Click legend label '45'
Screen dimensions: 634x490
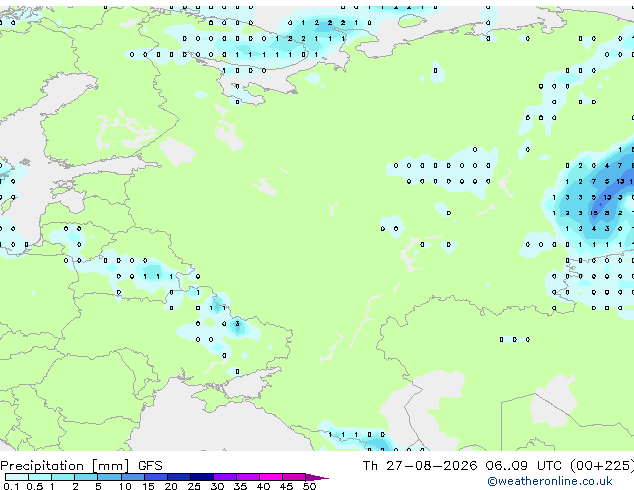click(286, 486)
